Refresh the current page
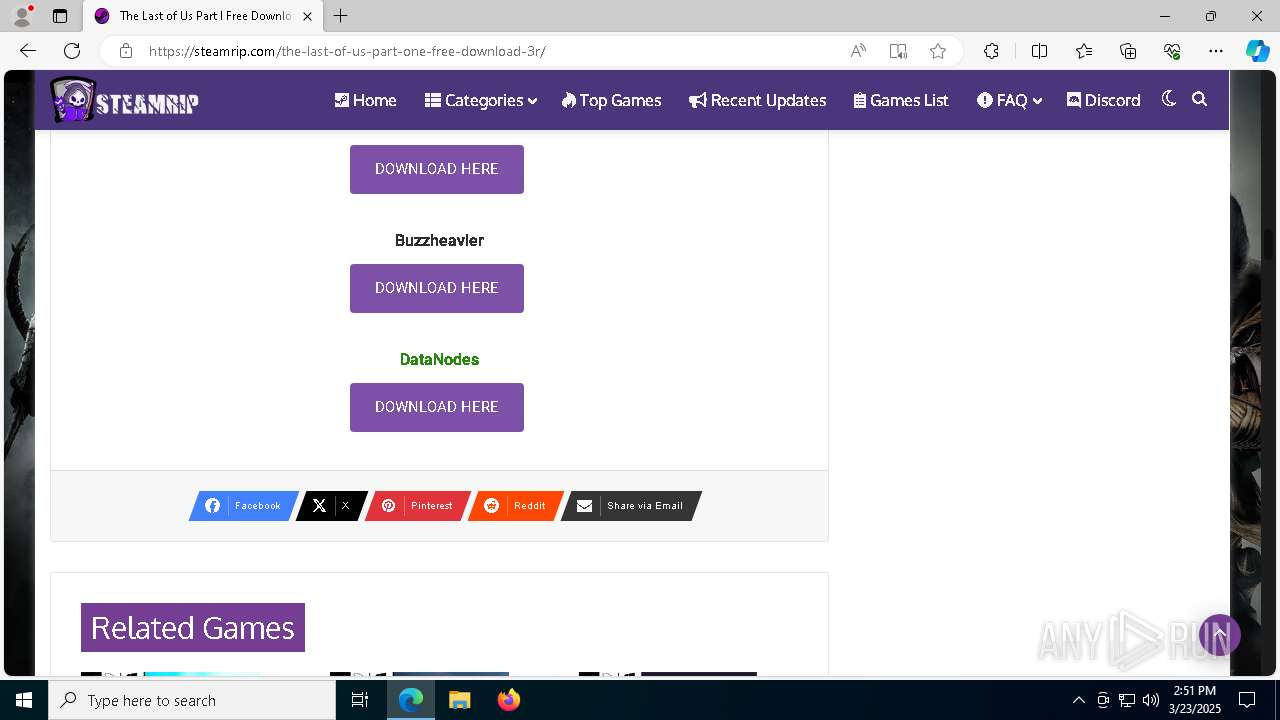 coord(72,51)
